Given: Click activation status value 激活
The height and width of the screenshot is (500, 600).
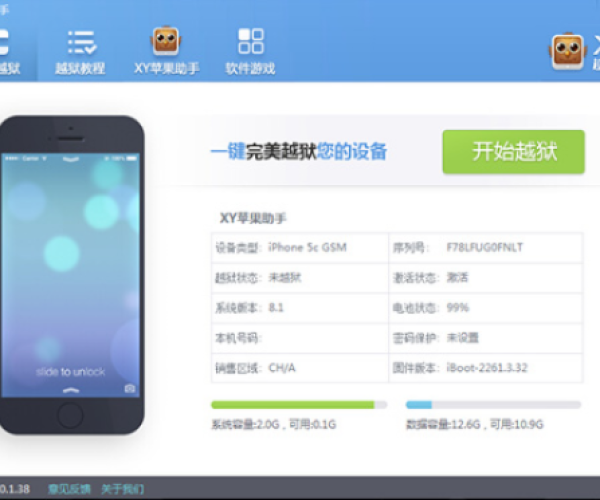Looking at the screenshot, I should click(x=457, y=277).
